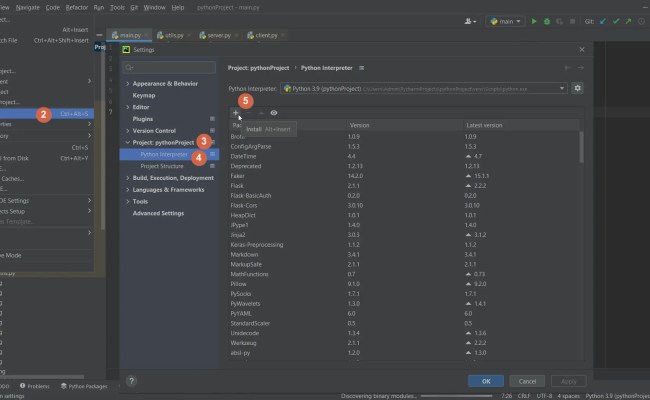This screenshot has height=400, width=650.
Task: Close the client.py editor tab
Action: (x=283, y=35)
